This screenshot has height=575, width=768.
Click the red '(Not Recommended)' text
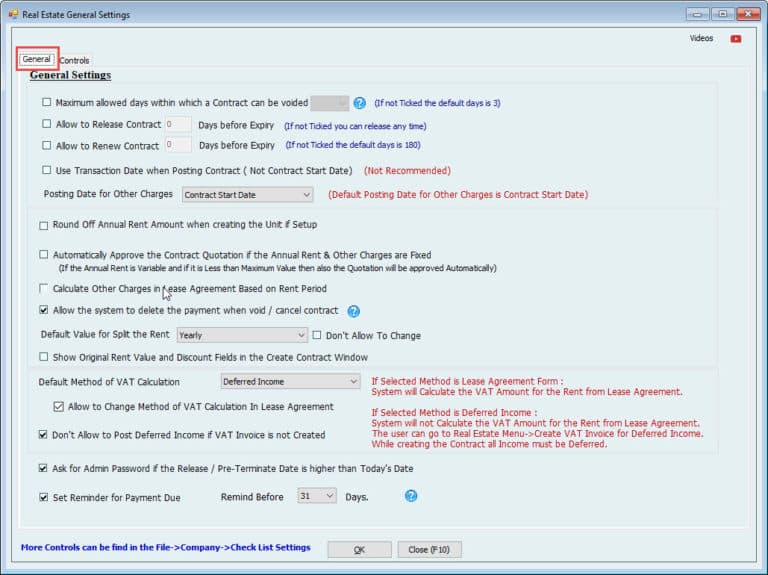click(408, 170)
